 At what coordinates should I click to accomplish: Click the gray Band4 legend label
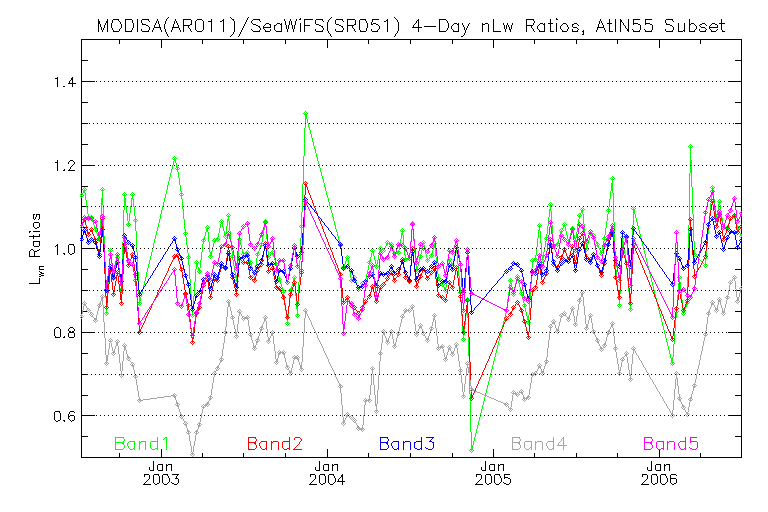tap(539, 444)
